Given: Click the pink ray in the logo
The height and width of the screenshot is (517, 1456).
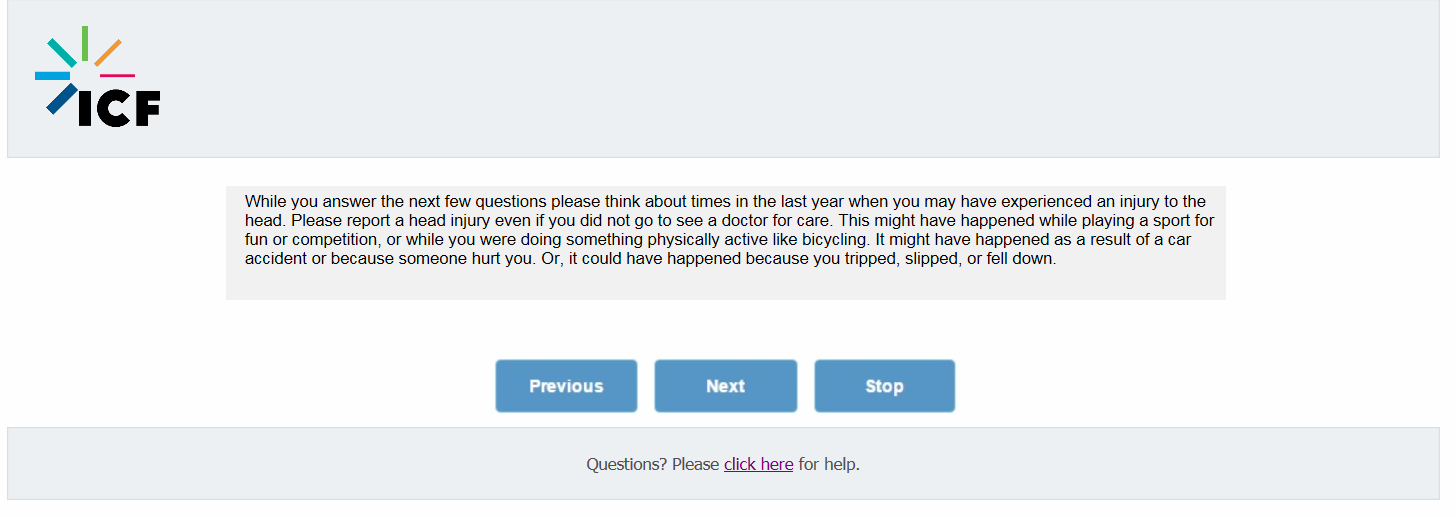Looking at the screenshot, I should click(x=117, y=75).
